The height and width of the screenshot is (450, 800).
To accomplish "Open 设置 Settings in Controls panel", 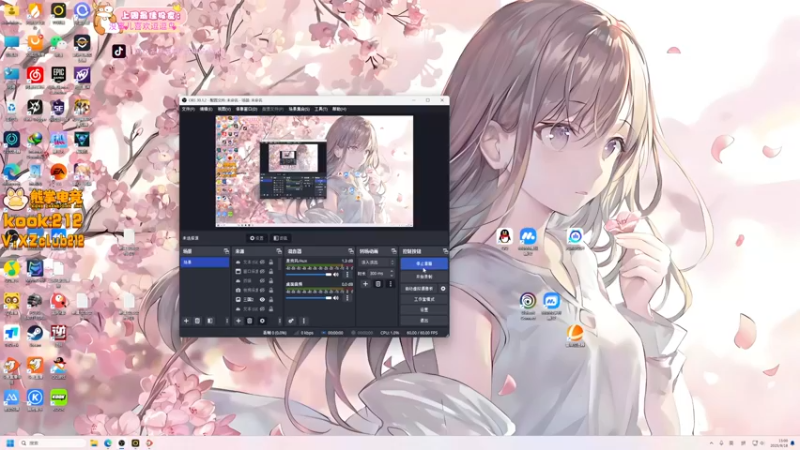I will pyautogui.click(x=424, y=310).
